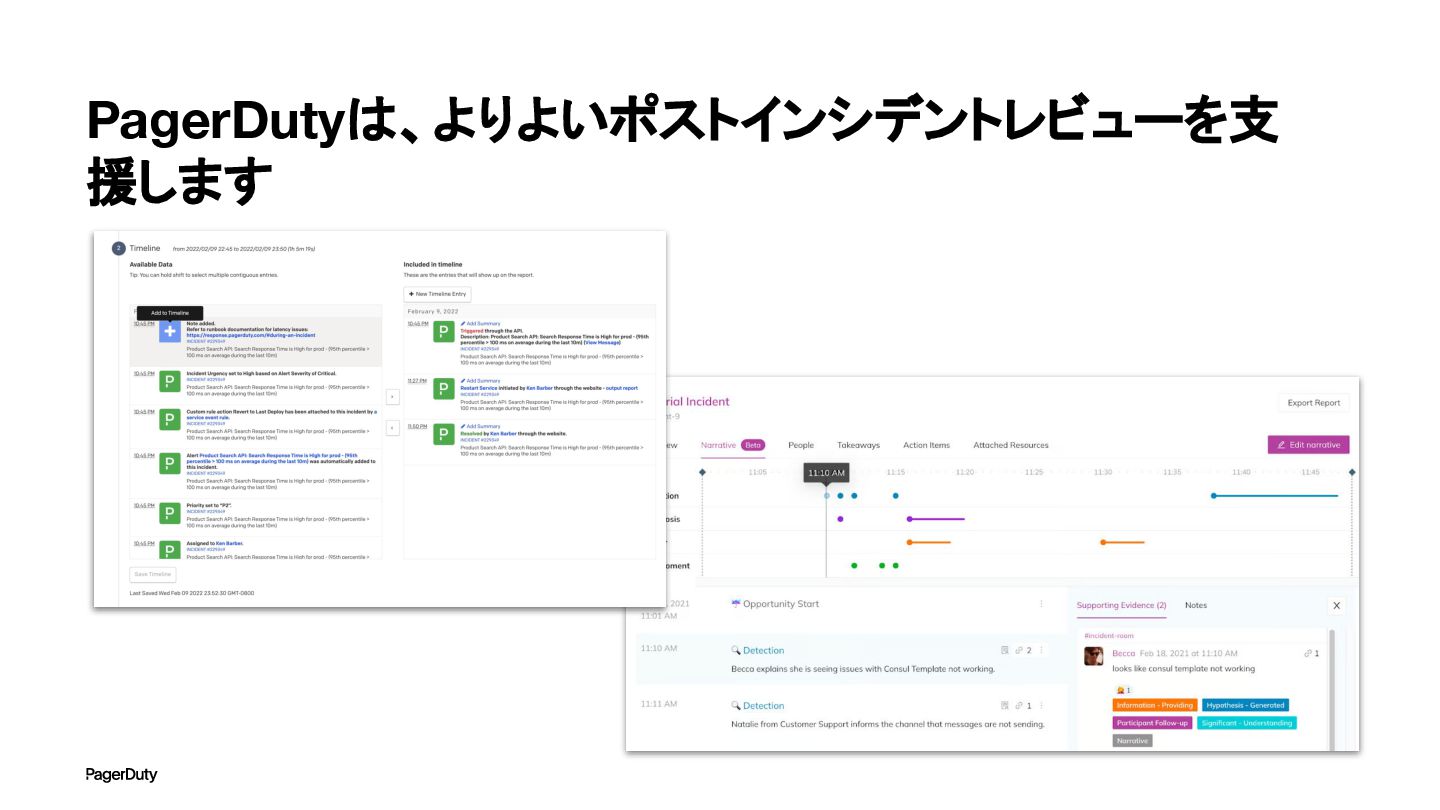This screenshot has height=810, width=1440.
Task: Click Add Summary on the Triggered entry
Action: tap(481, 324)
